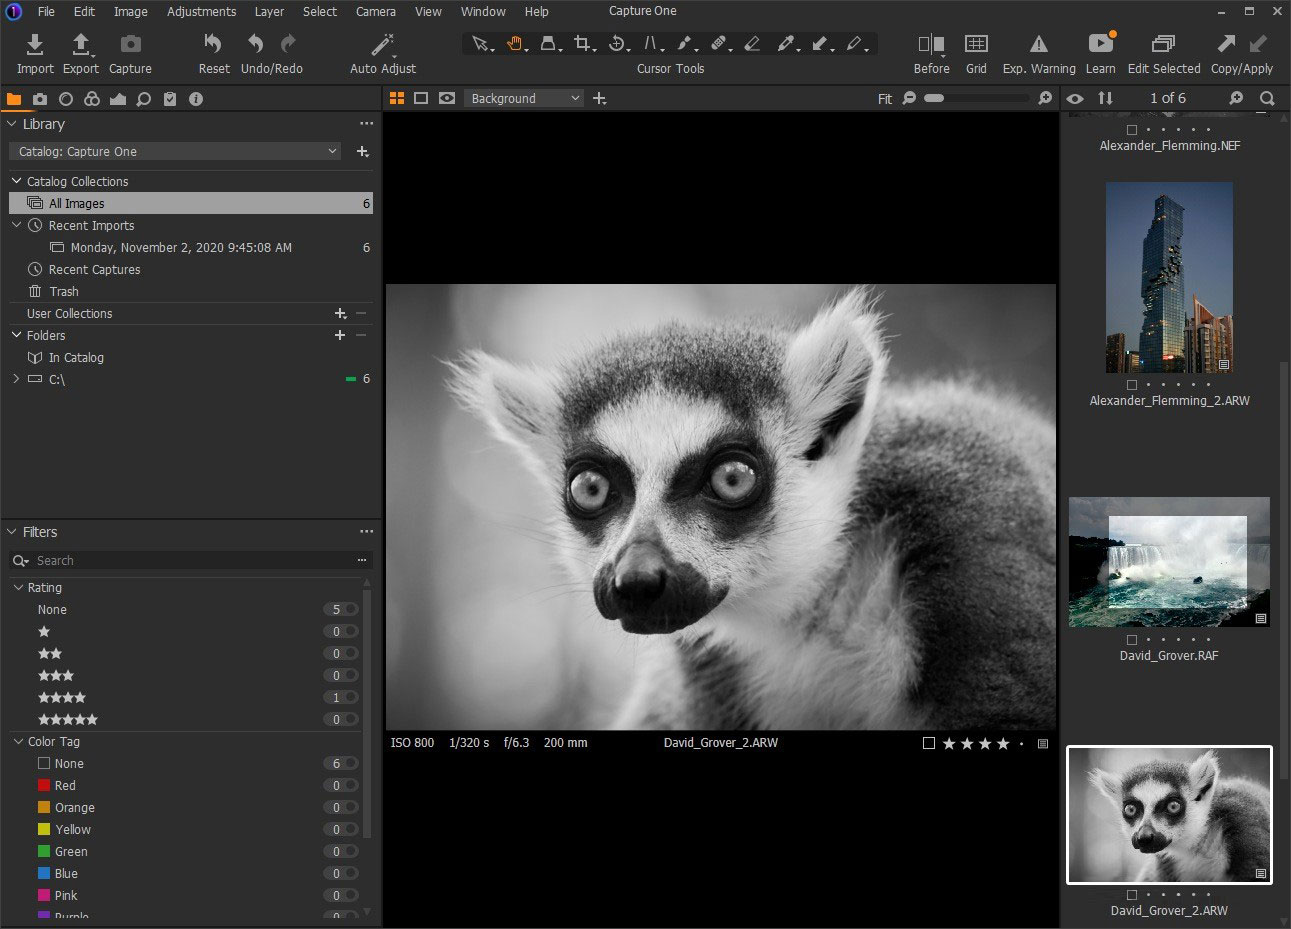Image resolution: width=1291 pixels, height=929 pixels.
Task: Click color tag checkbox under David_Grover.RAF thumbnail
Action: [1132, 640]
